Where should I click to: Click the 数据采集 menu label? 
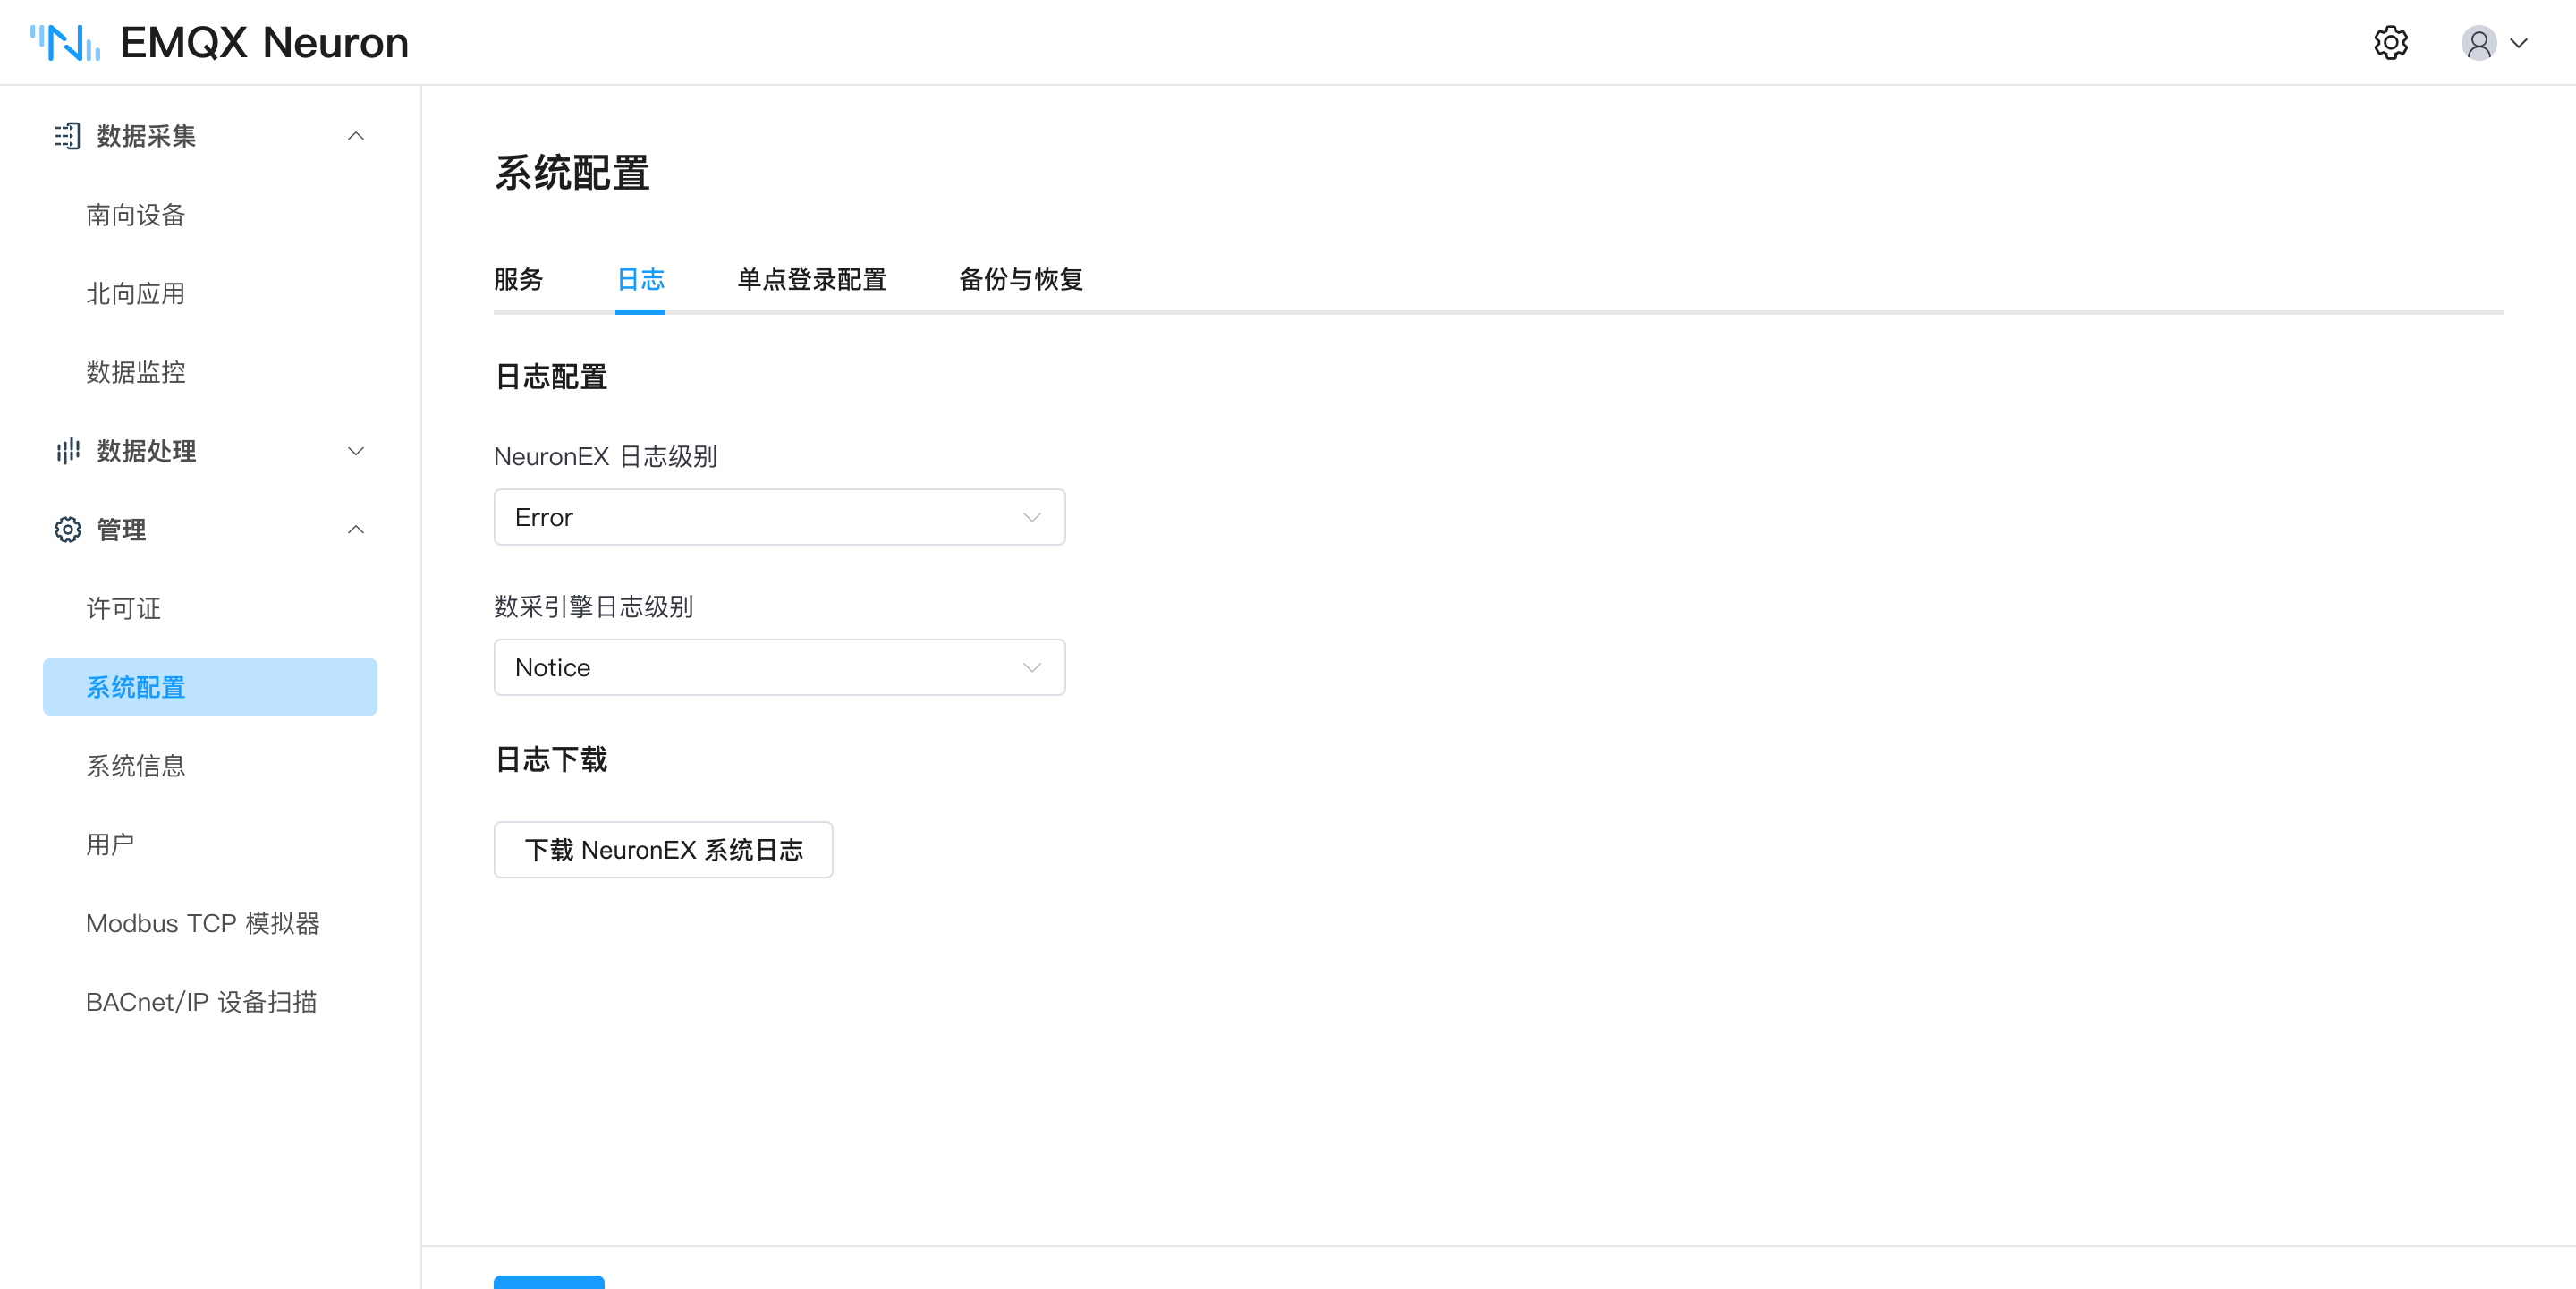146,136
